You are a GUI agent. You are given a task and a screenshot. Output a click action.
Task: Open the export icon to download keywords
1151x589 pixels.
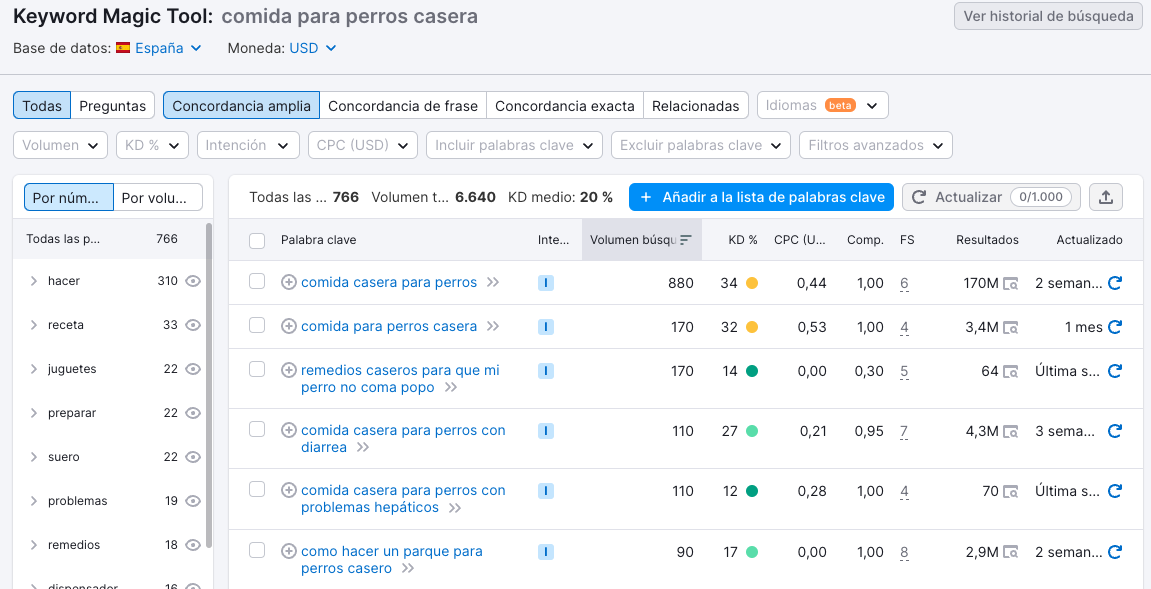[x=1106, y=197]
